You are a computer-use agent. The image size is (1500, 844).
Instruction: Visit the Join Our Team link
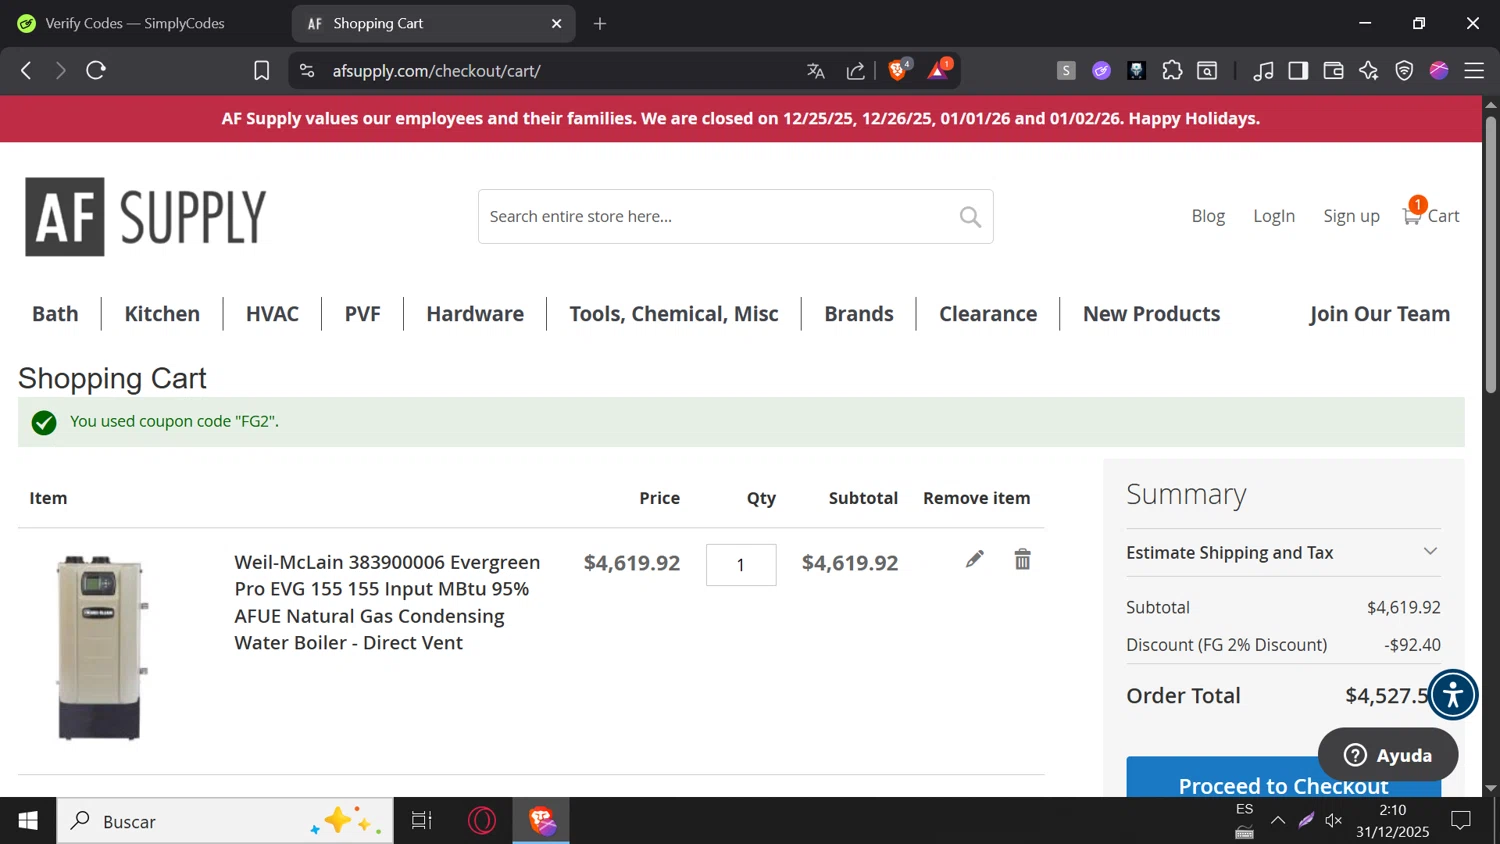click(1380, 314)
